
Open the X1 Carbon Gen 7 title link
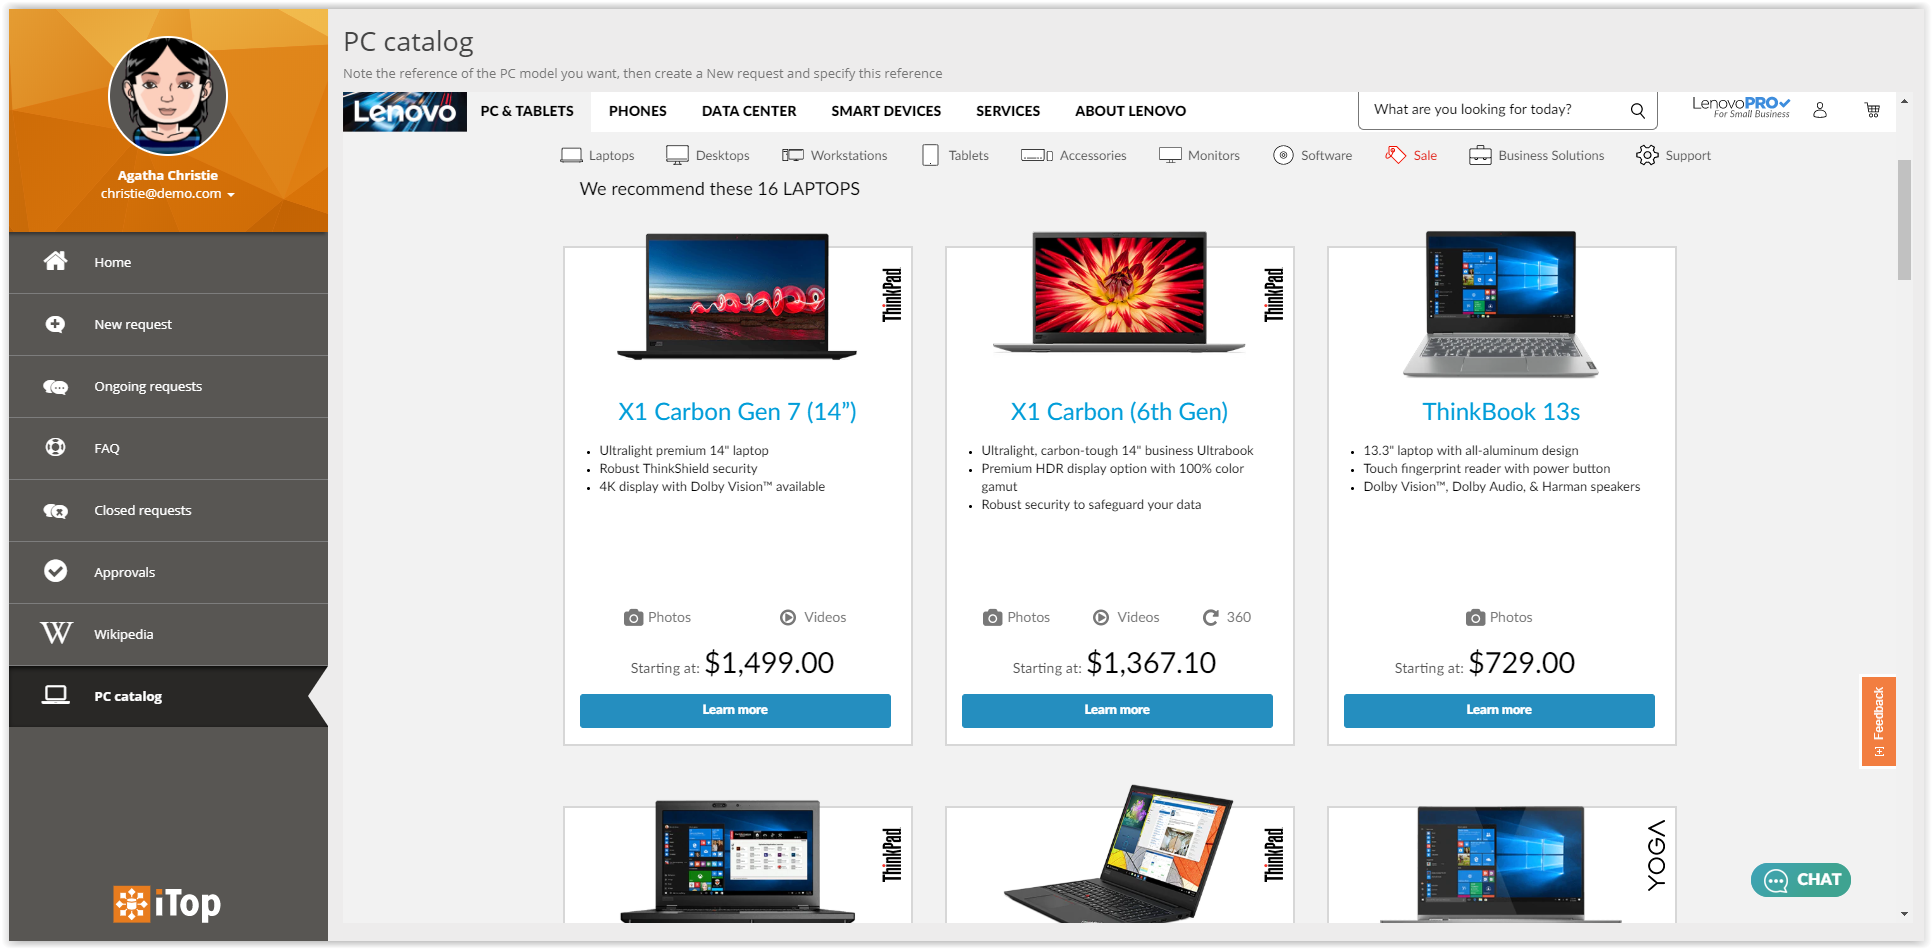click(x=737, y=412)
